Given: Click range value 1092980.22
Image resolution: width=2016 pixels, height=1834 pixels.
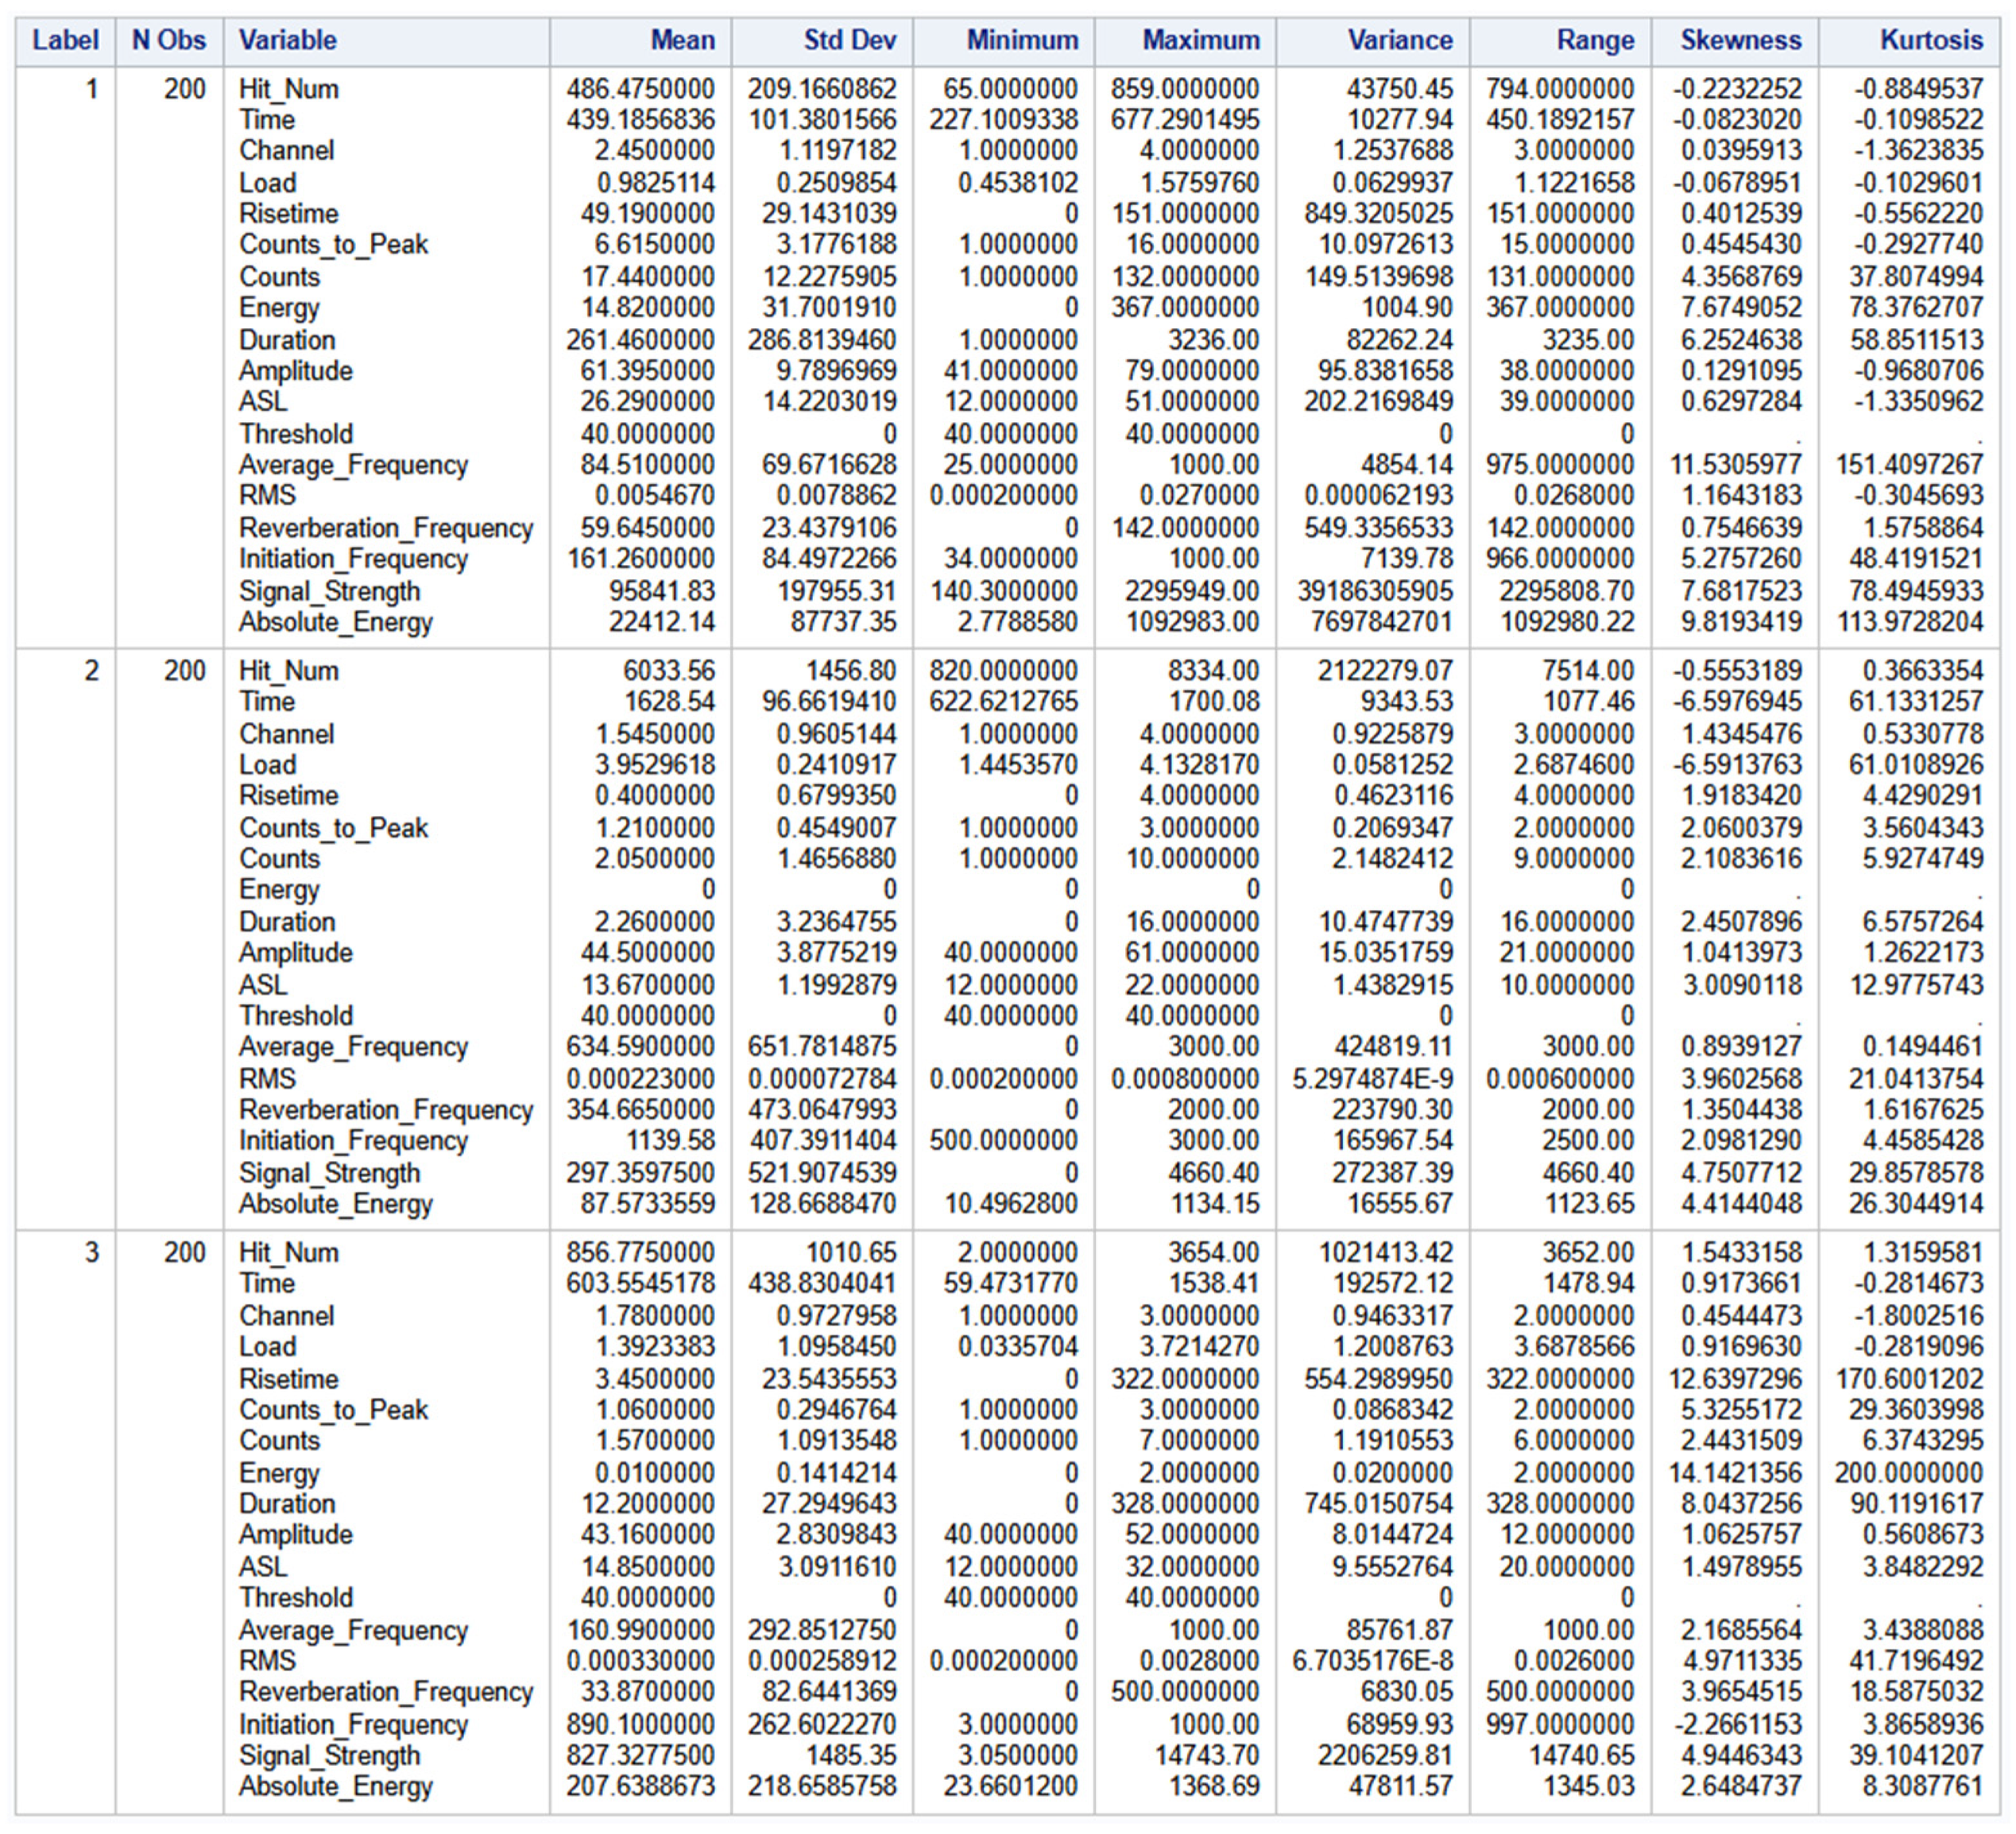Looking at the screenshot, I should pos(1567,622).
